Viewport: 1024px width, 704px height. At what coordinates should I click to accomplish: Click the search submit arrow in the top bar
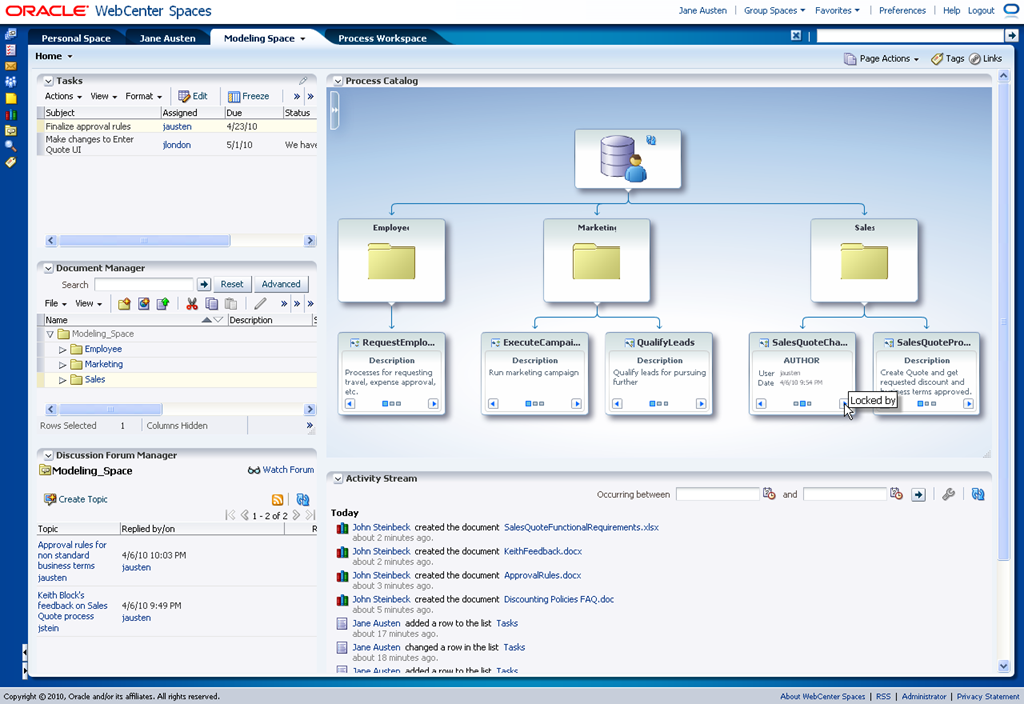point(1011,35)
